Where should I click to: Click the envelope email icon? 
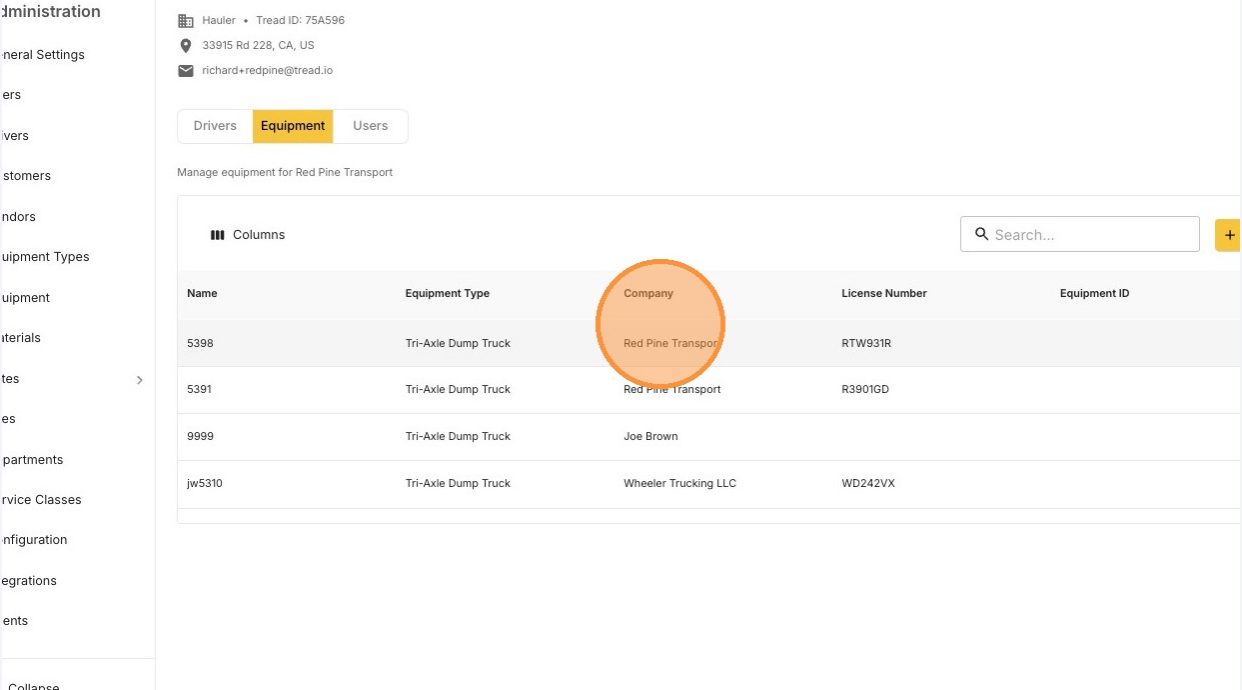pyautogui.click(x=186, y=71)
